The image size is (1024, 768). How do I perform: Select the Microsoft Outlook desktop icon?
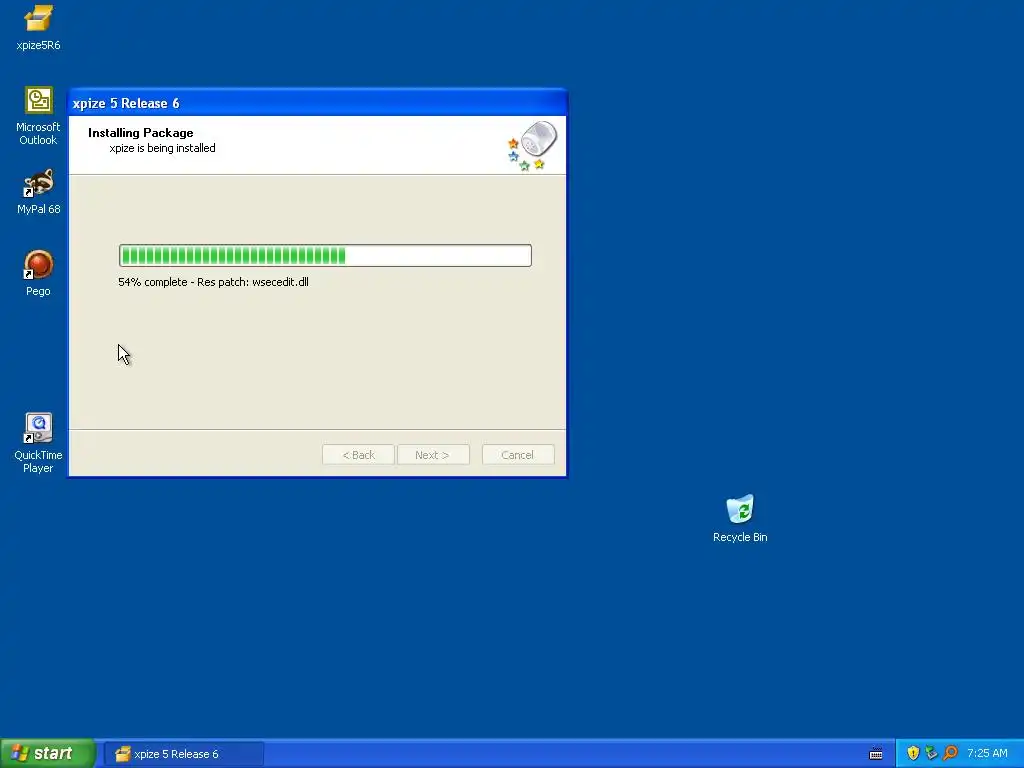38,116
